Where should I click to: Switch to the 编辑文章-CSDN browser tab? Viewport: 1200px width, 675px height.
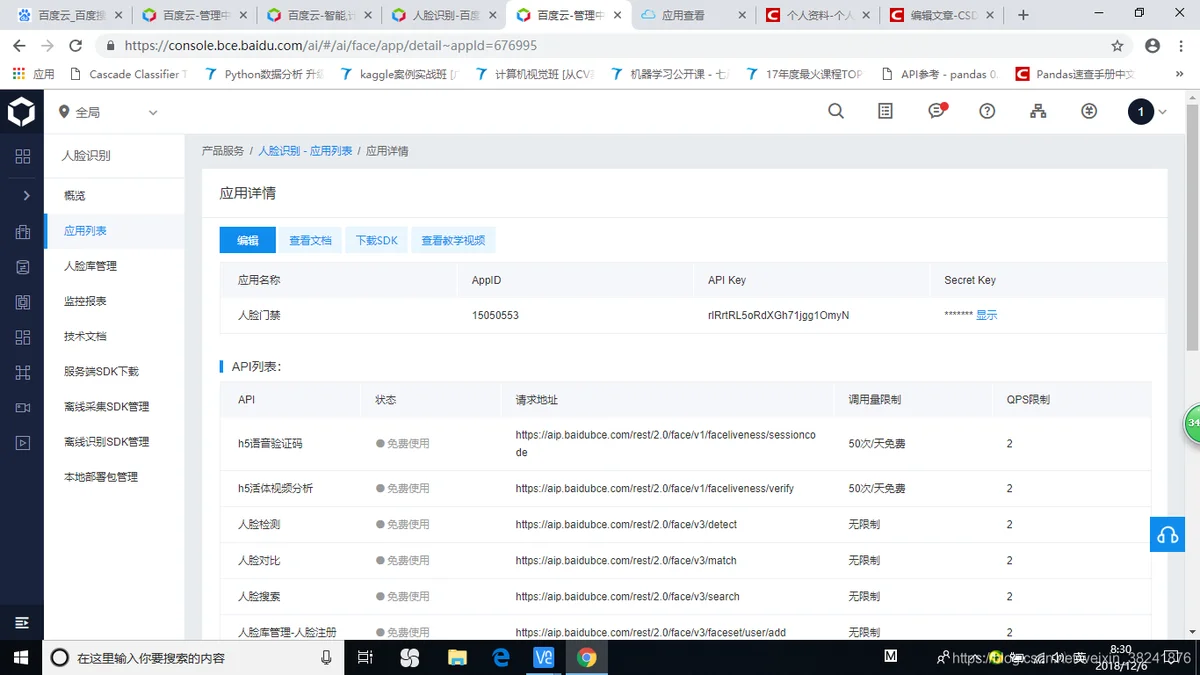pos(942,15)
